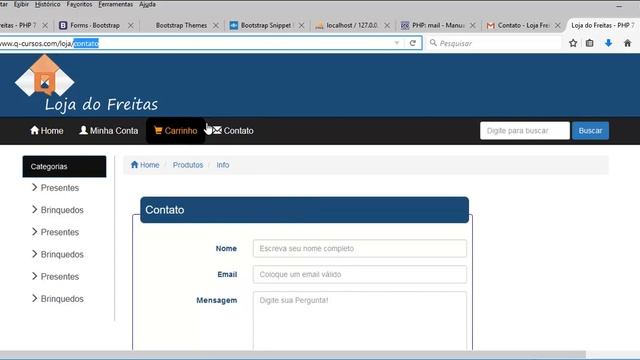640x360 pixels.
Task: Open the bookmarks list icon
Action: (x=589, y=43)
